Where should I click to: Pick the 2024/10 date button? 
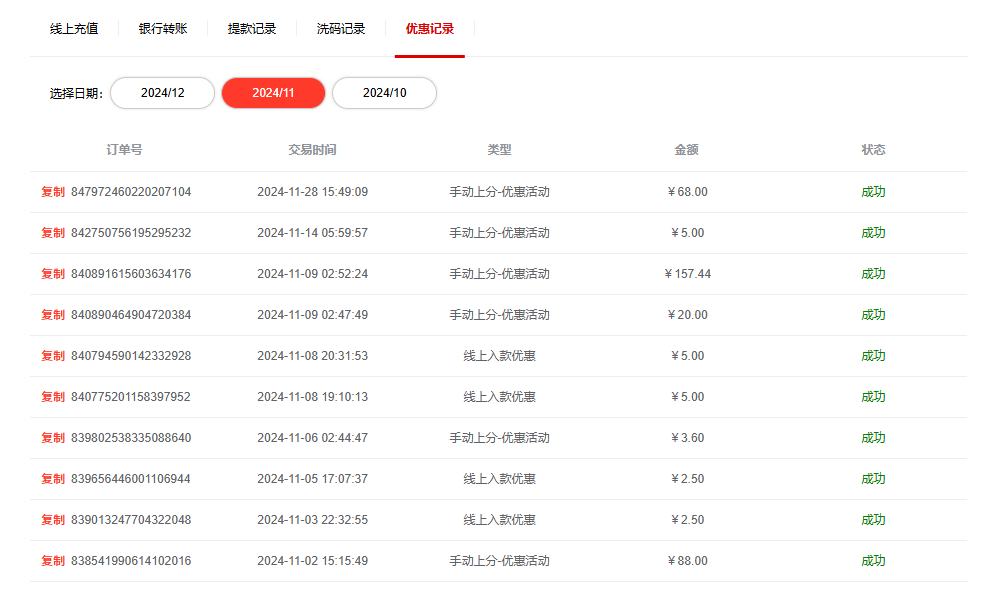click(384, 93)
